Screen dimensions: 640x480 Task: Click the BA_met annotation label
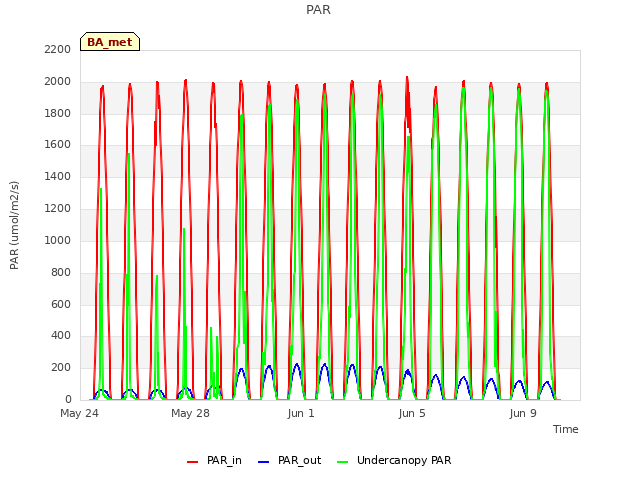tap(110, 42)
